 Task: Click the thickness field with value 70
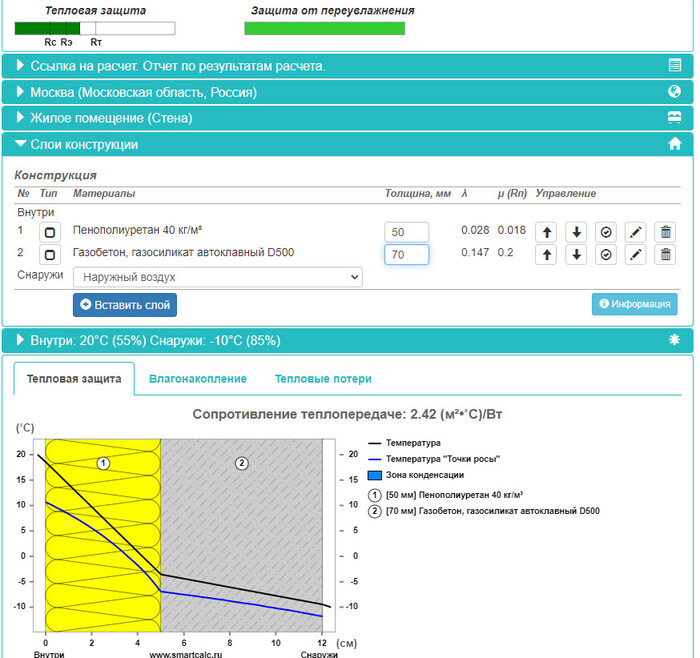[406, 254]
